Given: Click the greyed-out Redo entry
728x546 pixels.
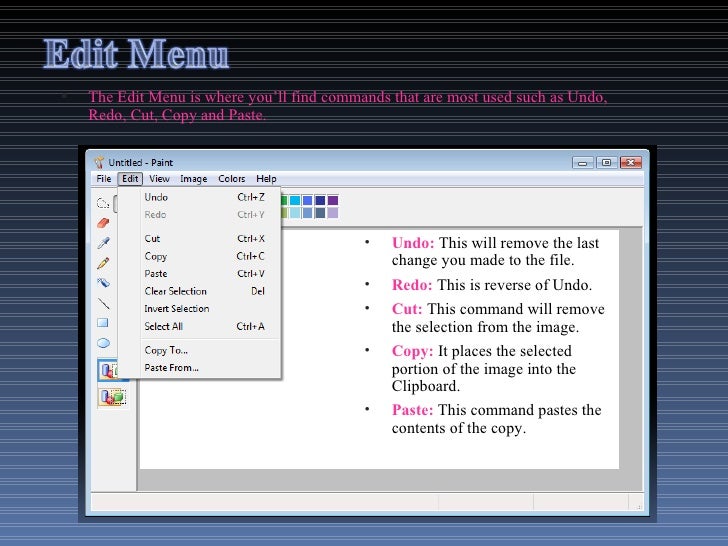Looking at the screenshot, I should 200,215.
